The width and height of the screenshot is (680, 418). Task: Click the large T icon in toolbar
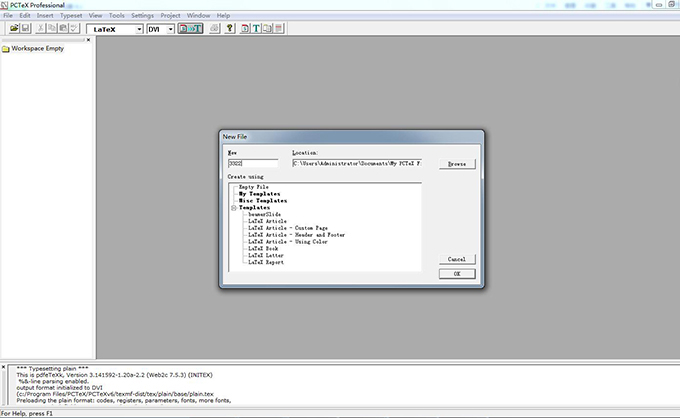coord(256,29)
